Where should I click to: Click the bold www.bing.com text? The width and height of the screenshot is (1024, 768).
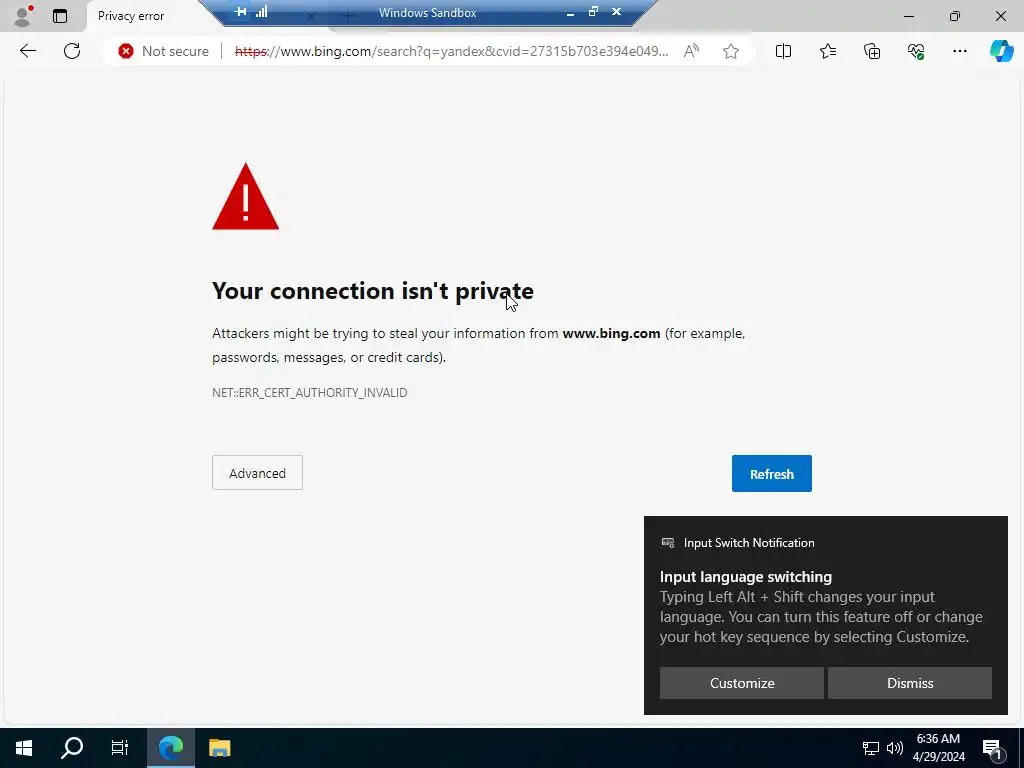point(611,333)
